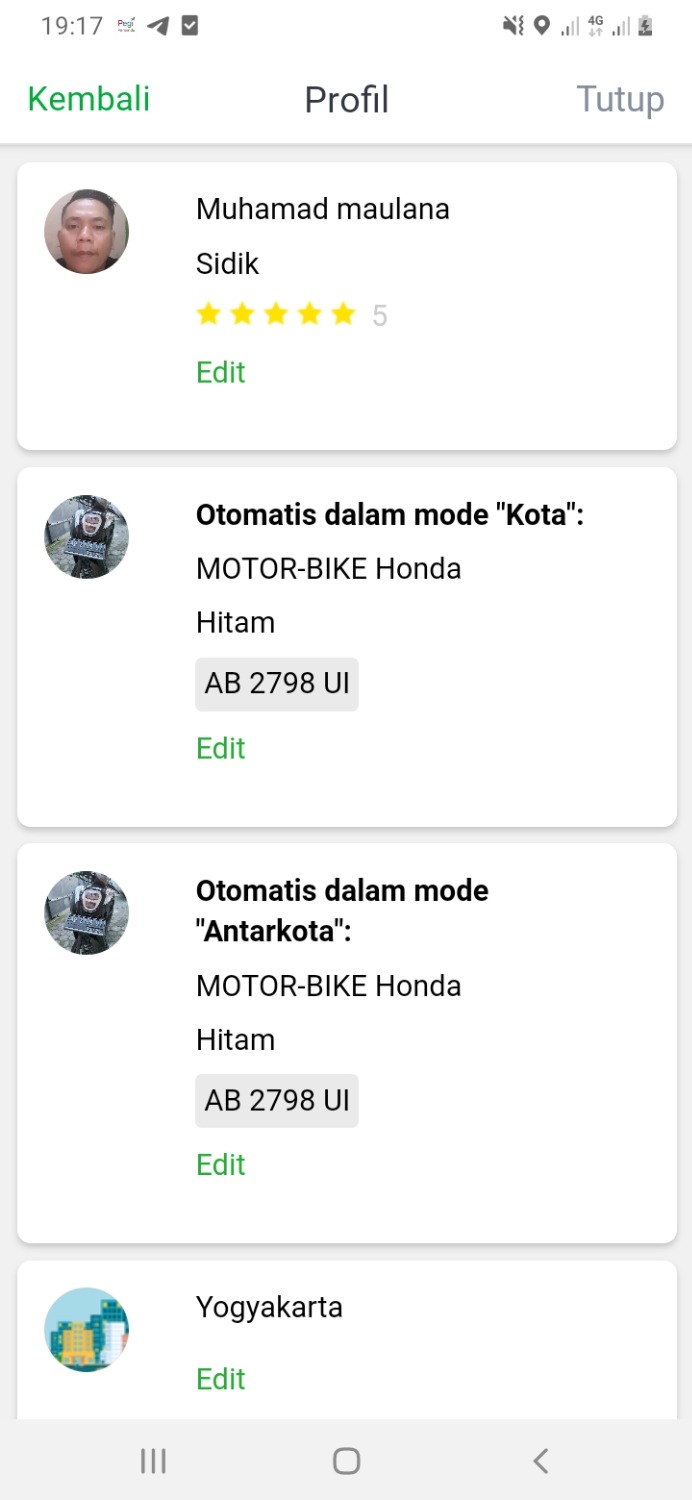Viewport: 692px width, 1500px height.
Task: Close profile with the Tutup button
Action: 620,99
